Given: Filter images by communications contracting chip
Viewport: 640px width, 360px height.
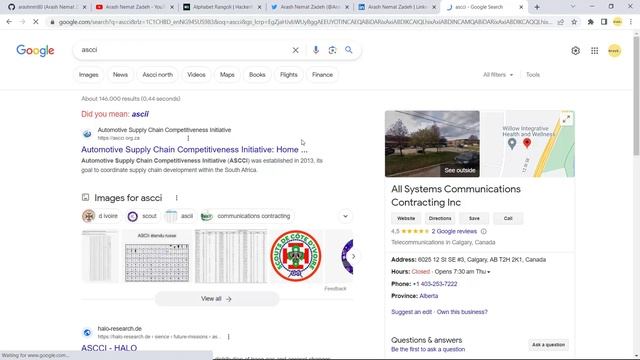Looking at the screenshot, I should [247, 216].
